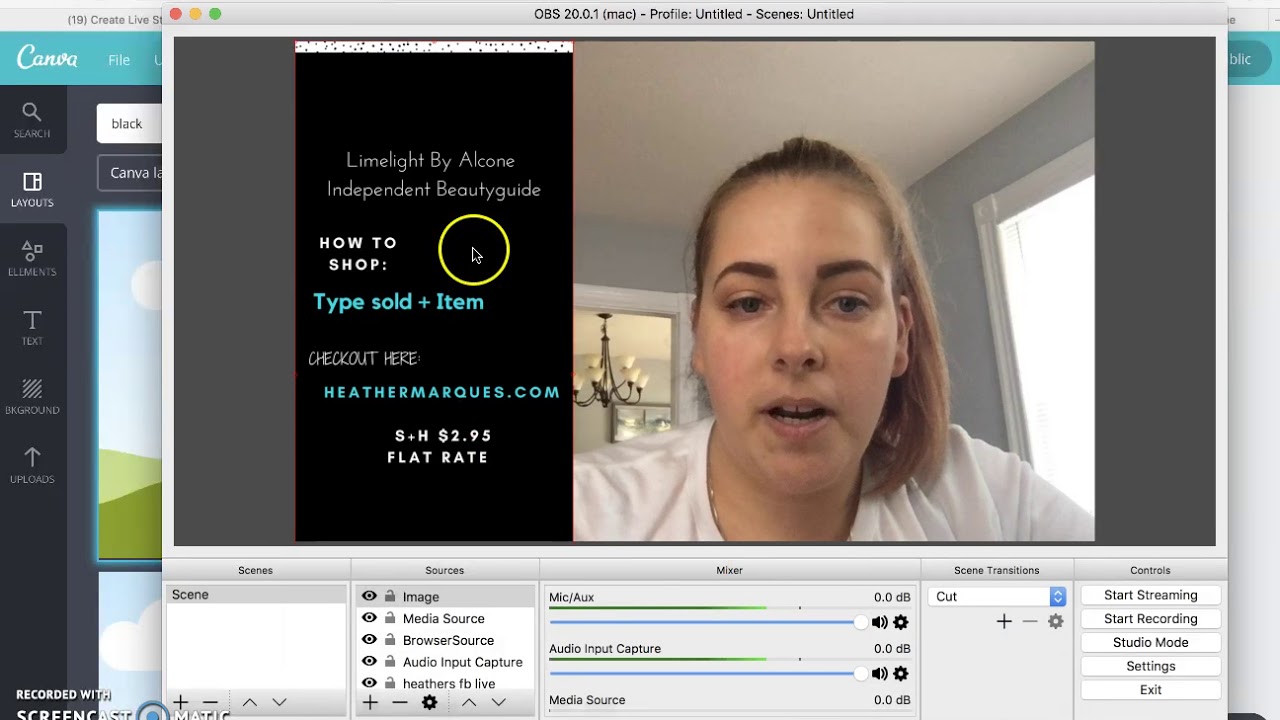Open source properties gear in Sources panel
This screenshot has height=720, width=1280.
[x=429, y=703]
